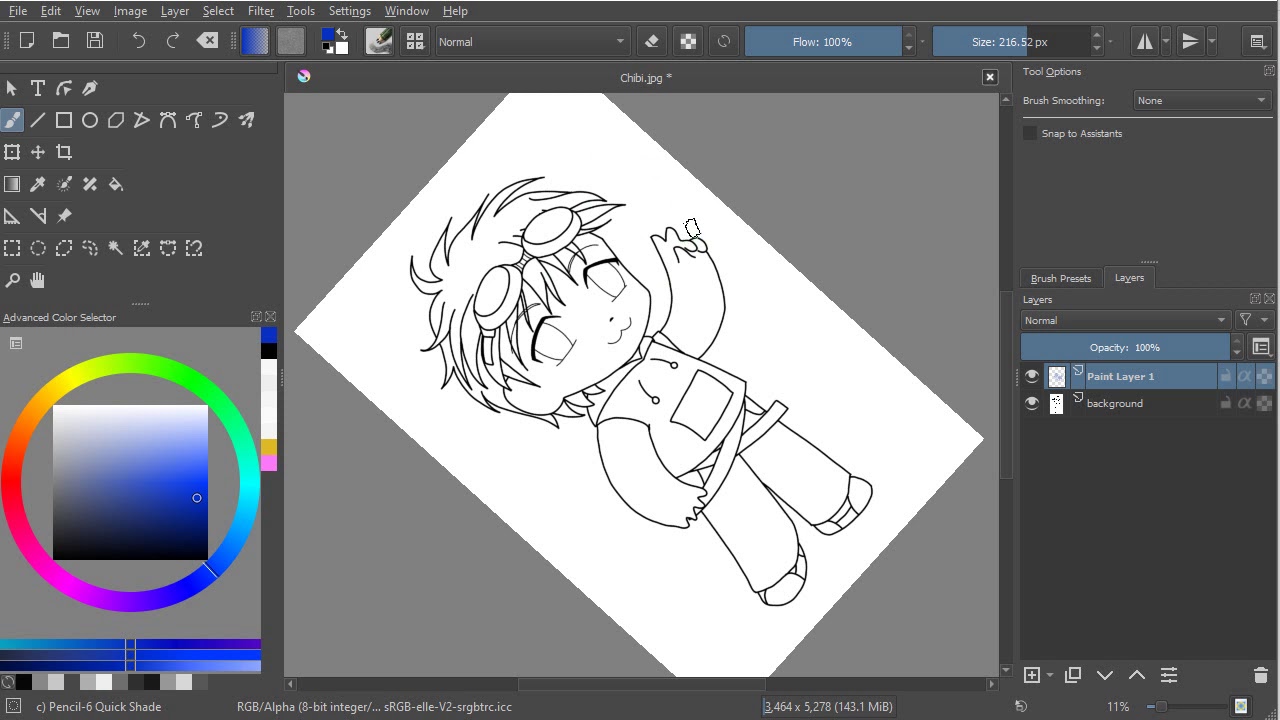This screenshot has width=1280, height=720.
Task: Open the brush presets chooser grid icon
Action: (x=415, y=41)
